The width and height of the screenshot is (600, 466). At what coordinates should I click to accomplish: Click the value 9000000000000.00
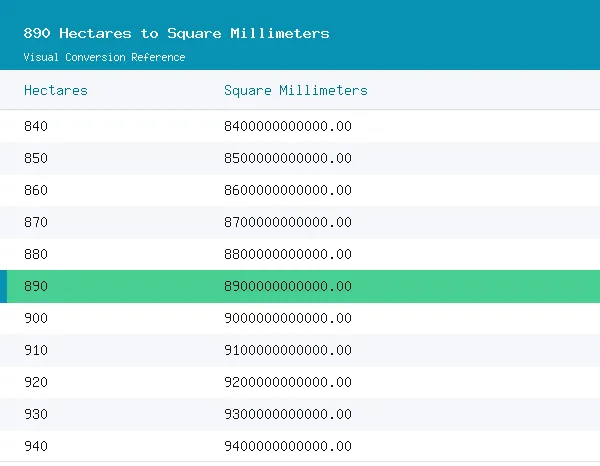288,318
